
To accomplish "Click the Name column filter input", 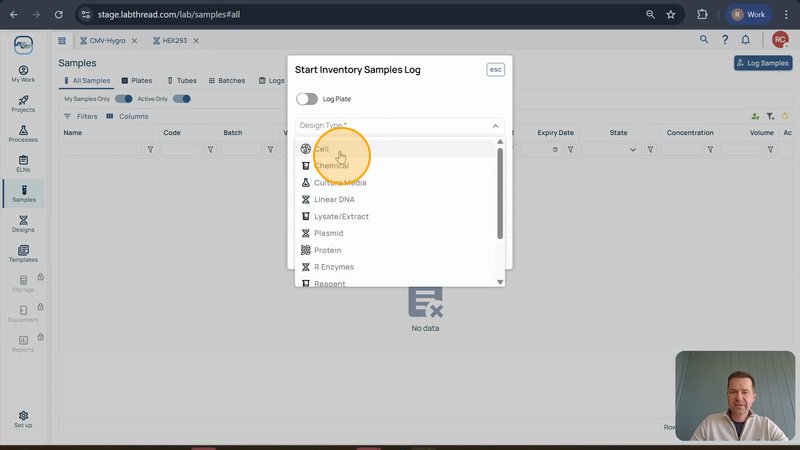I will pos(102,149).
